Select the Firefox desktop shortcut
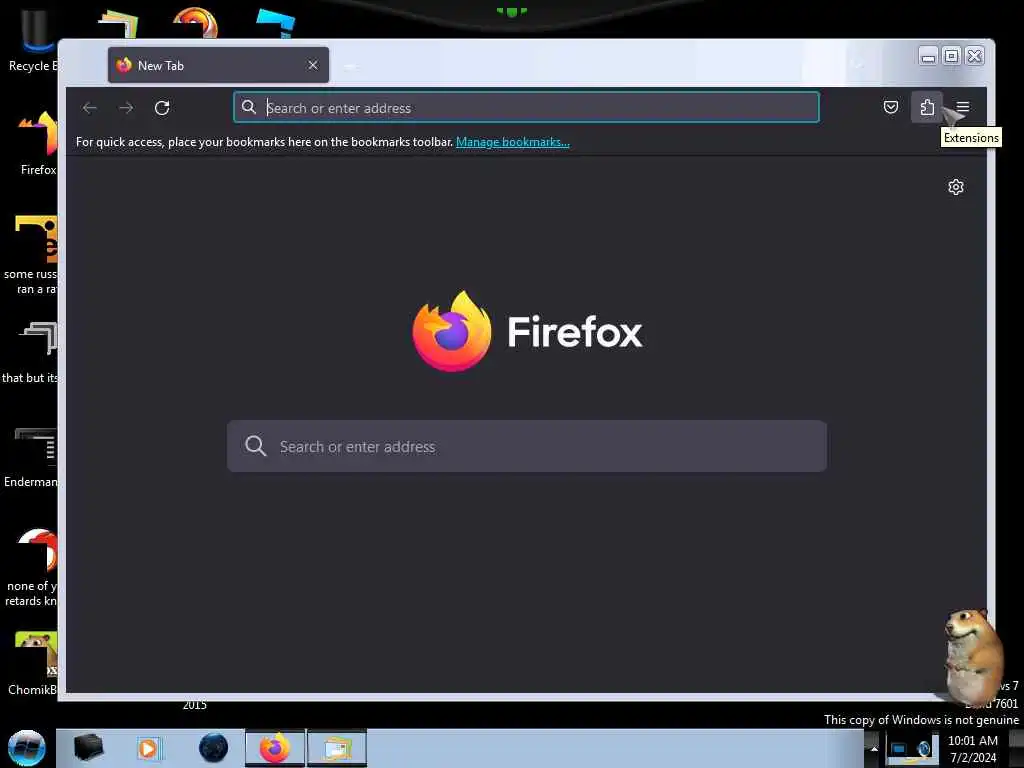Viewport: 1024px width, 768px height. [36, 144]
